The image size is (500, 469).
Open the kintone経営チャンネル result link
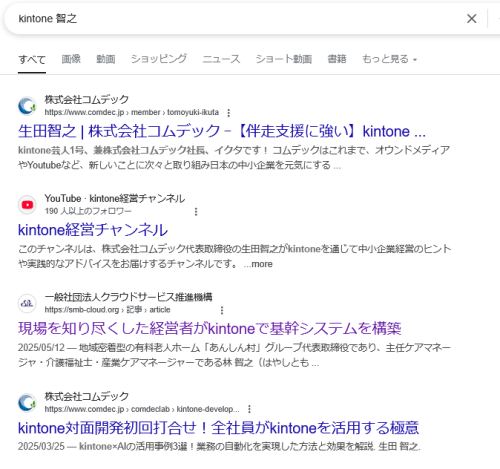coord(93,230)
